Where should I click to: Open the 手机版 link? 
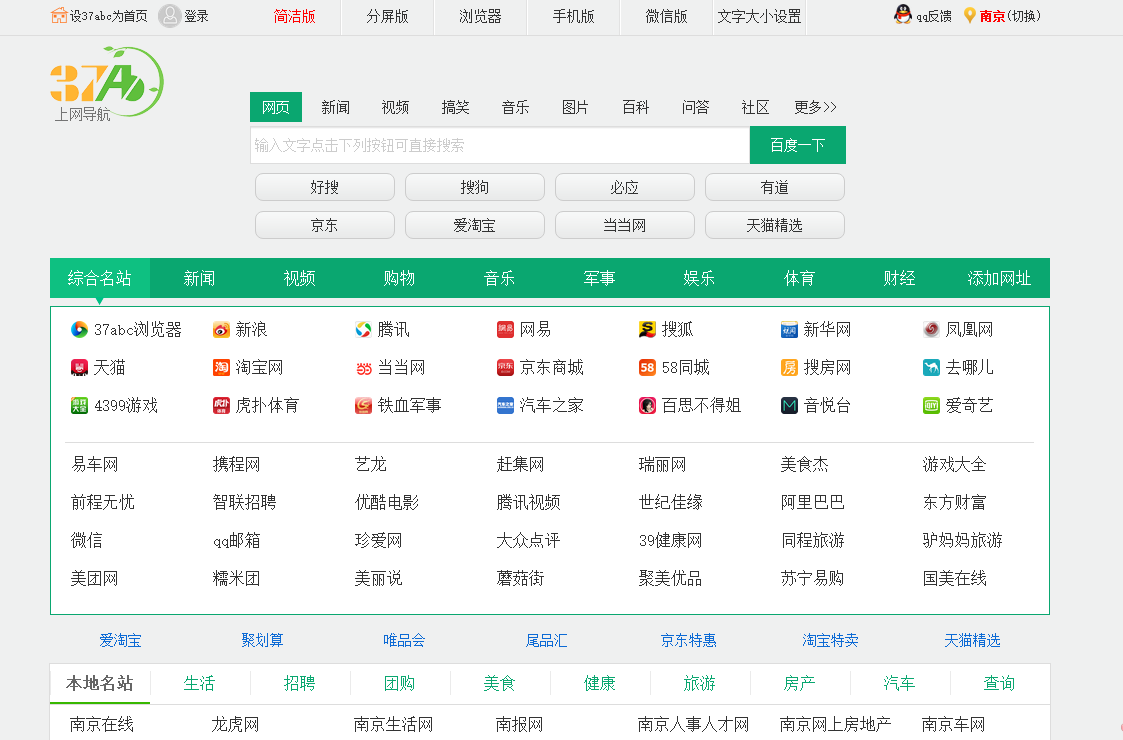(x=573, y=16)
